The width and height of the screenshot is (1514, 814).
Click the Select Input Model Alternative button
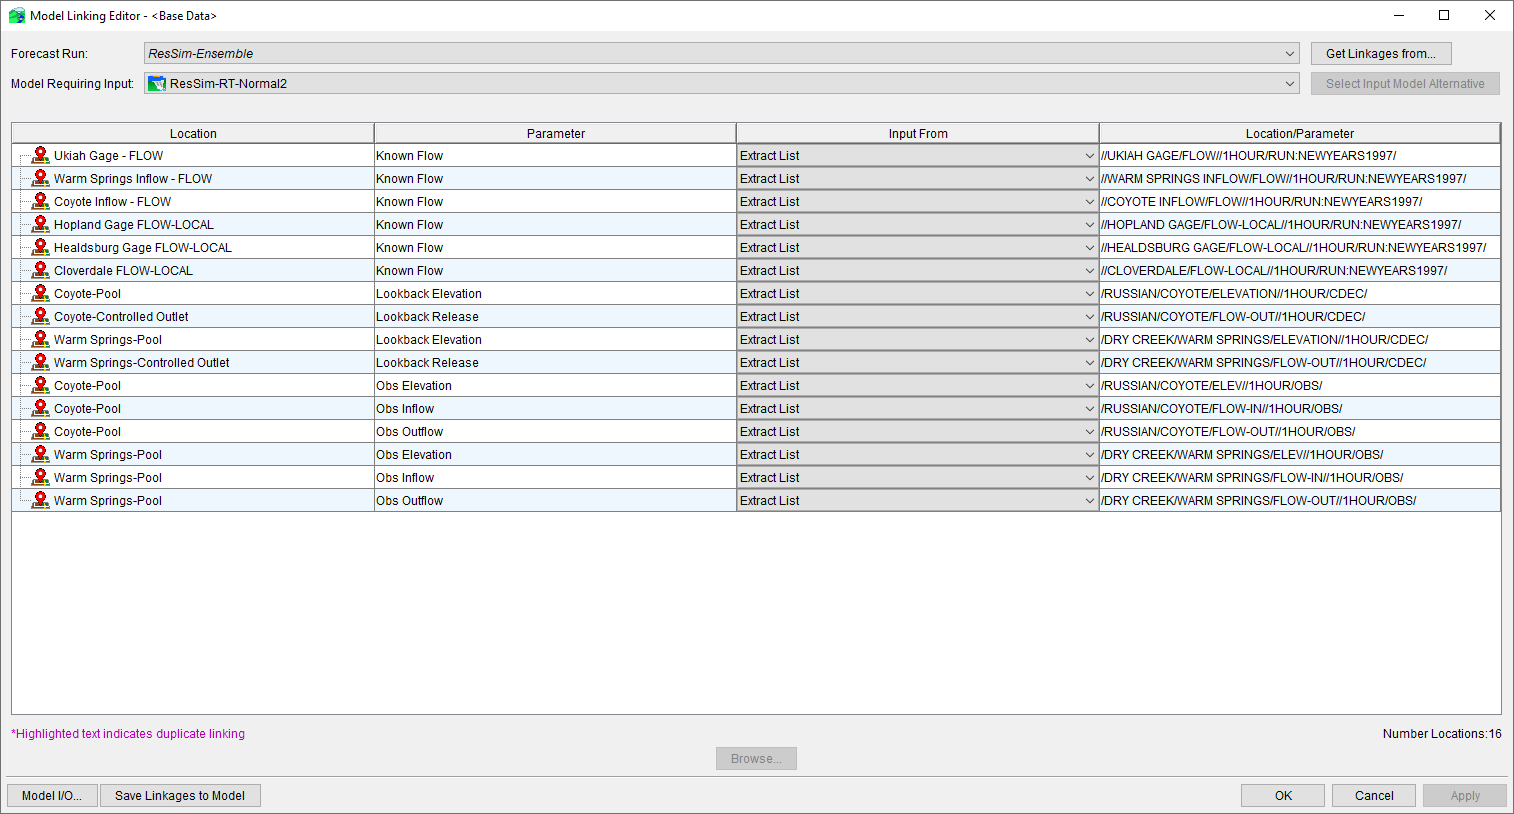click(x=1405, y=84)
